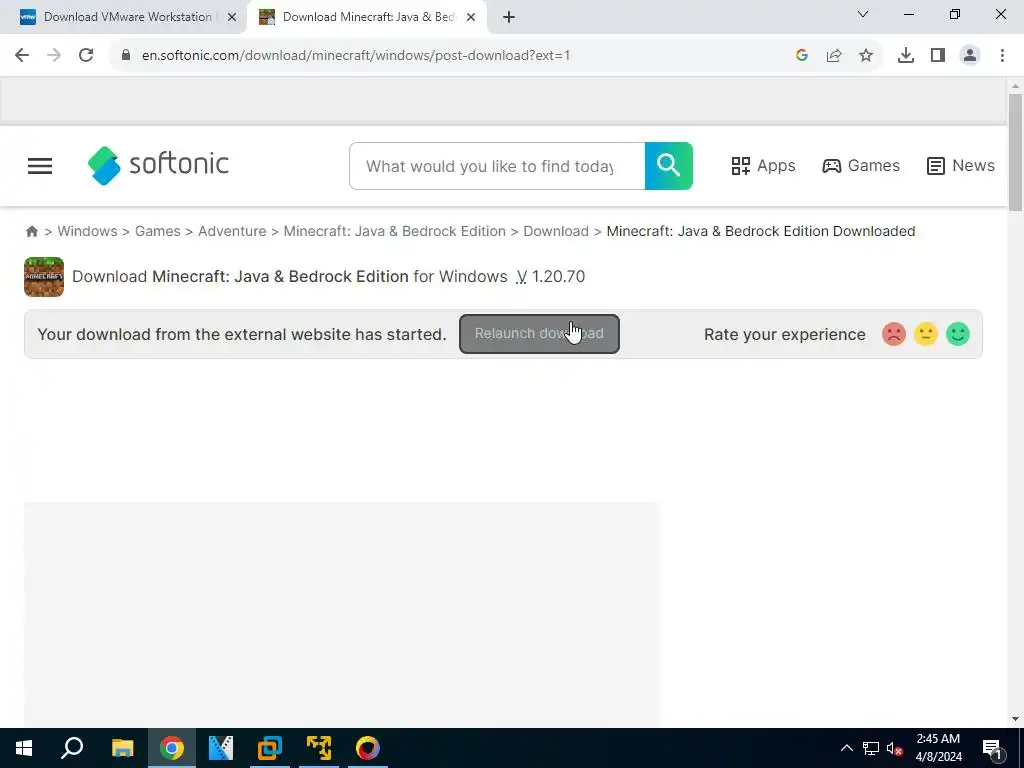Viewport: 1024px width, 768px height.
Task: Follow the Windows breadcrumb link
Action: (x=88, y=231)
